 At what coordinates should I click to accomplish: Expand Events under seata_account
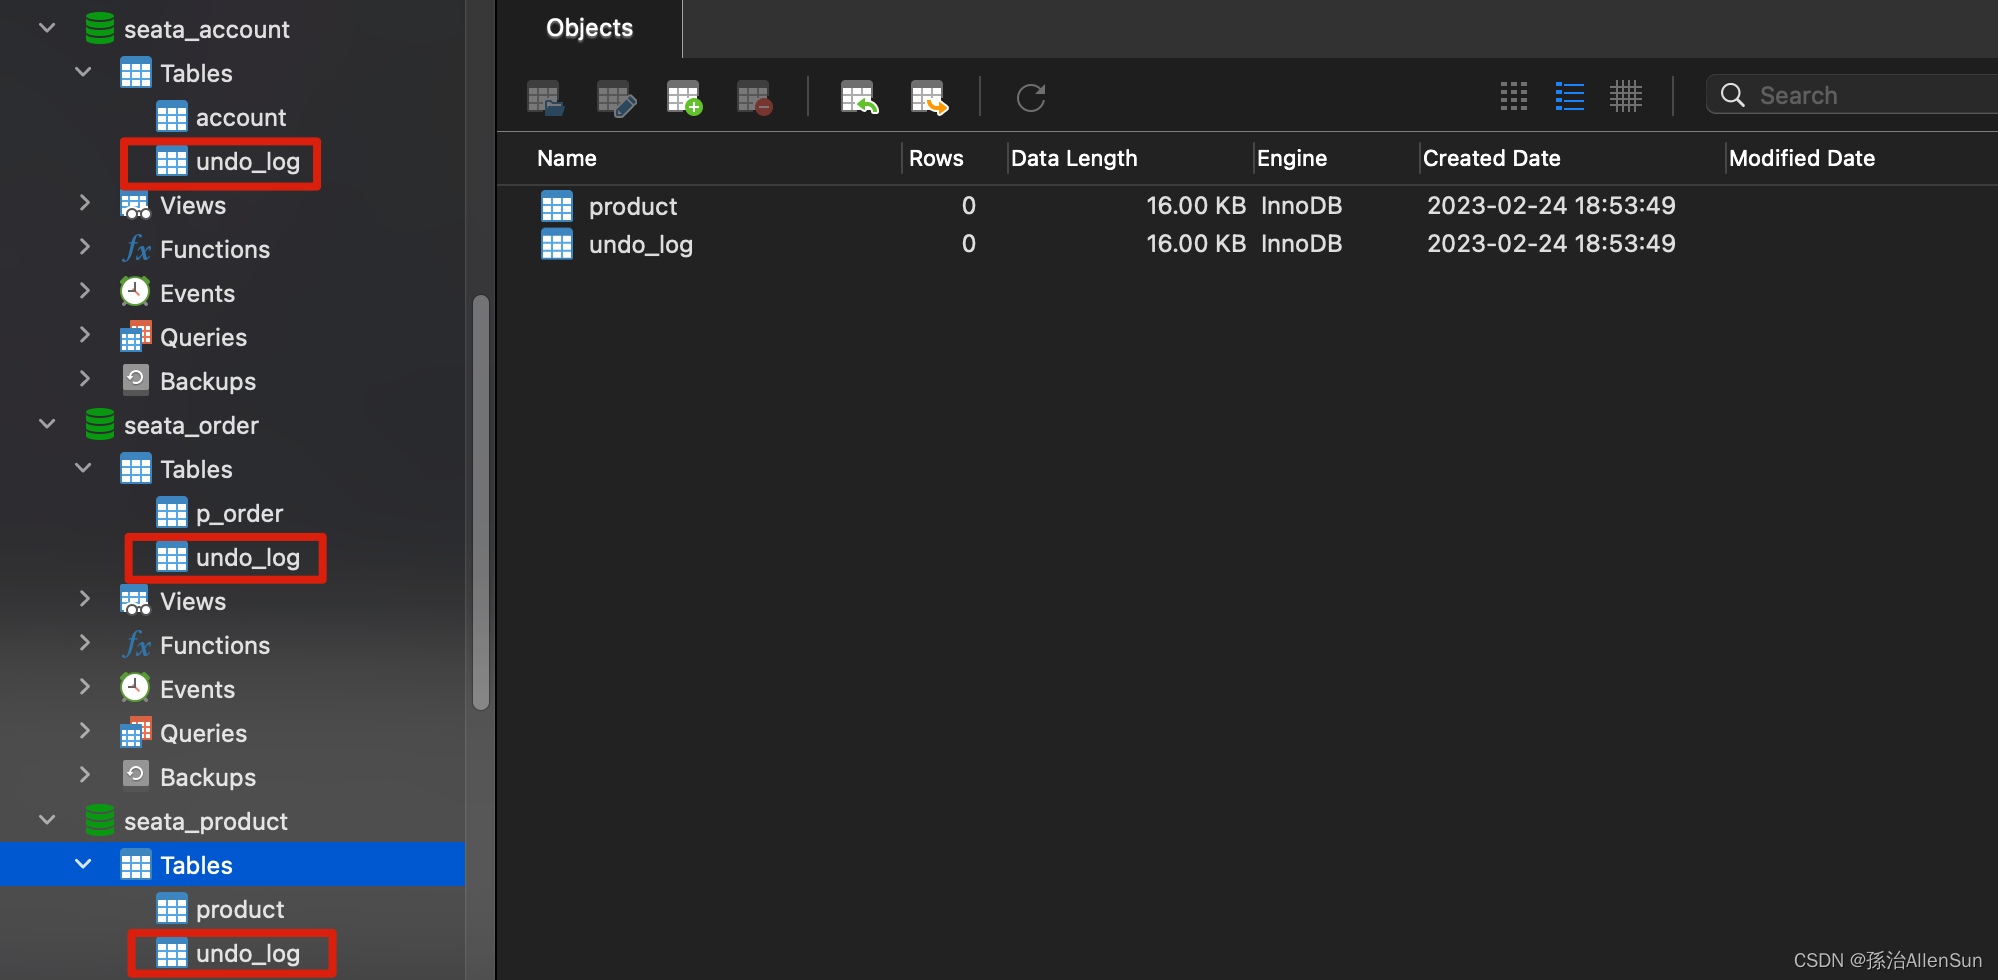[85, 291]
